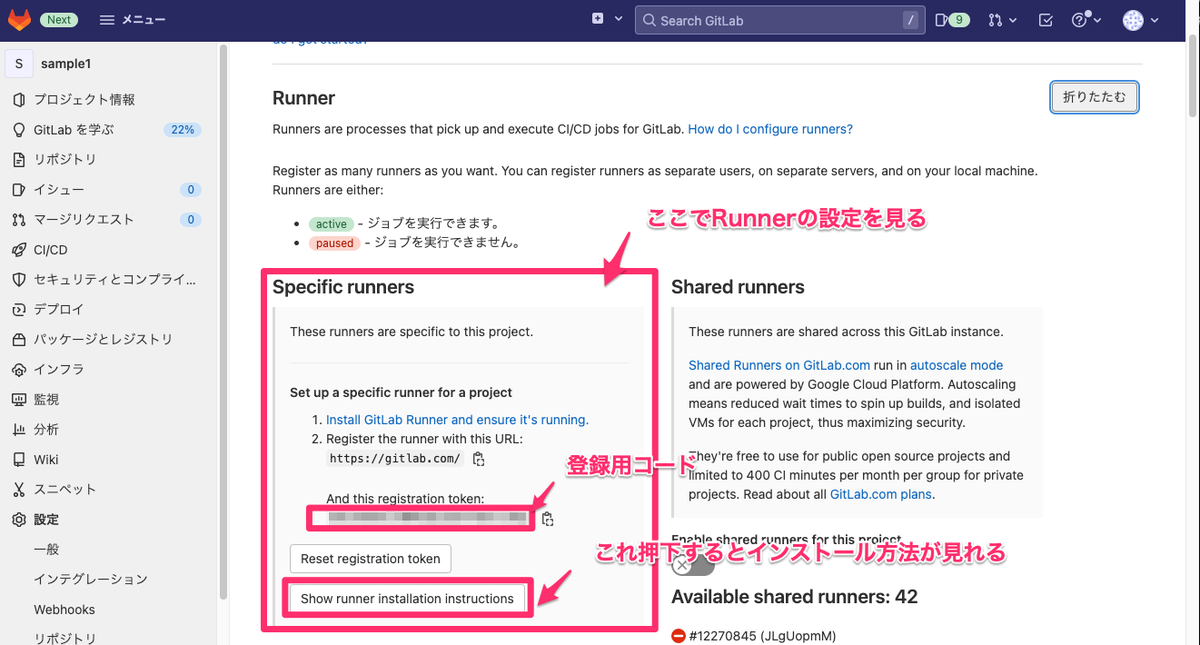This screenshot has height=645, width=1200.
Task: Click the デプロイ sidebar icon
Action: coord(18,310)
